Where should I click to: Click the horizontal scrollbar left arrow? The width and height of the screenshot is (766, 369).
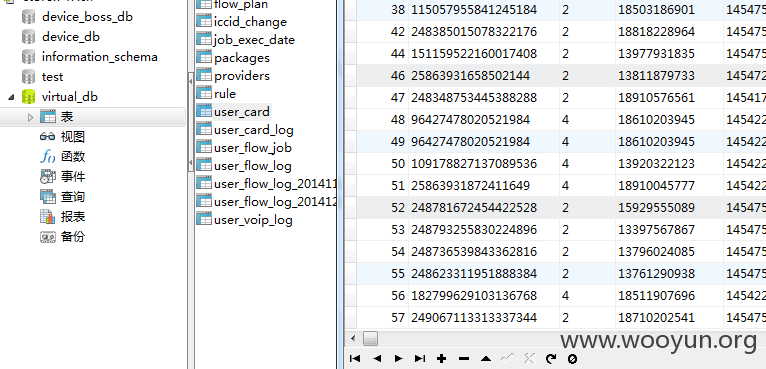(x=353, y=338)
